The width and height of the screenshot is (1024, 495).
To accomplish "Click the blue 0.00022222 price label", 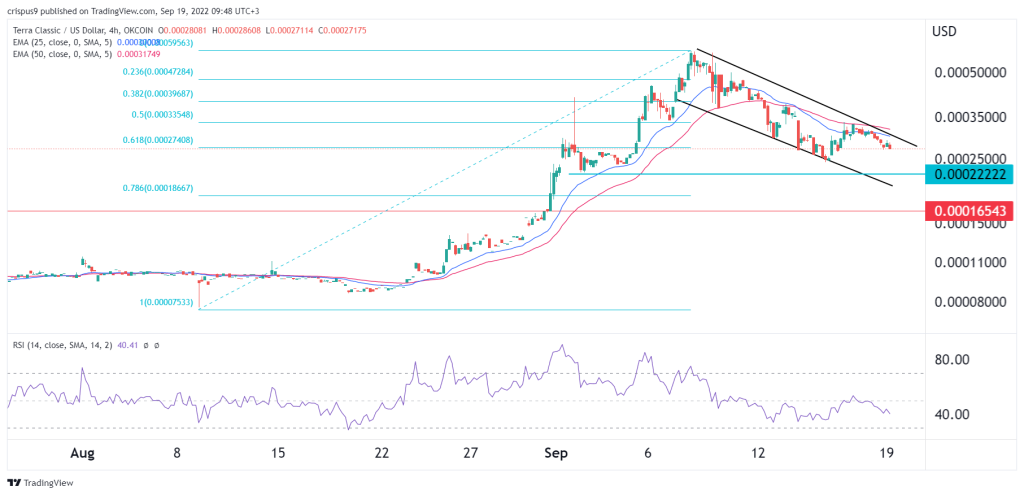I will tap(969, 174).
